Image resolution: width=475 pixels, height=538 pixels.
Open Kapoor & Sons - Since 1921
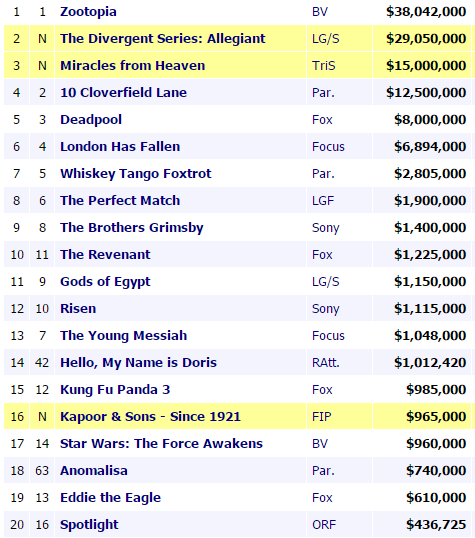point(150,417)
